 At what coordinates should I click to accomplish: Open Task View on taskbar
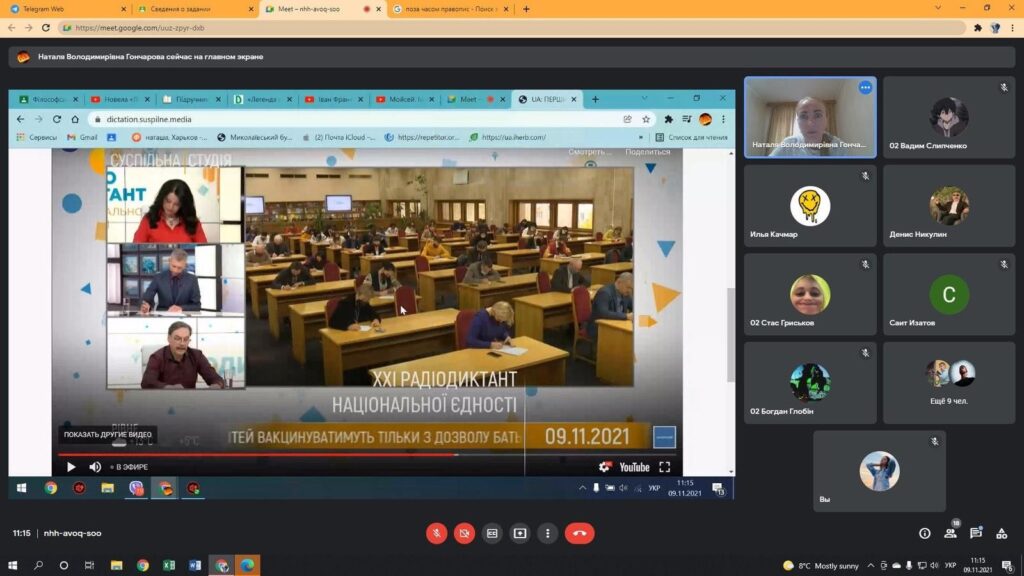pos(89,565)
